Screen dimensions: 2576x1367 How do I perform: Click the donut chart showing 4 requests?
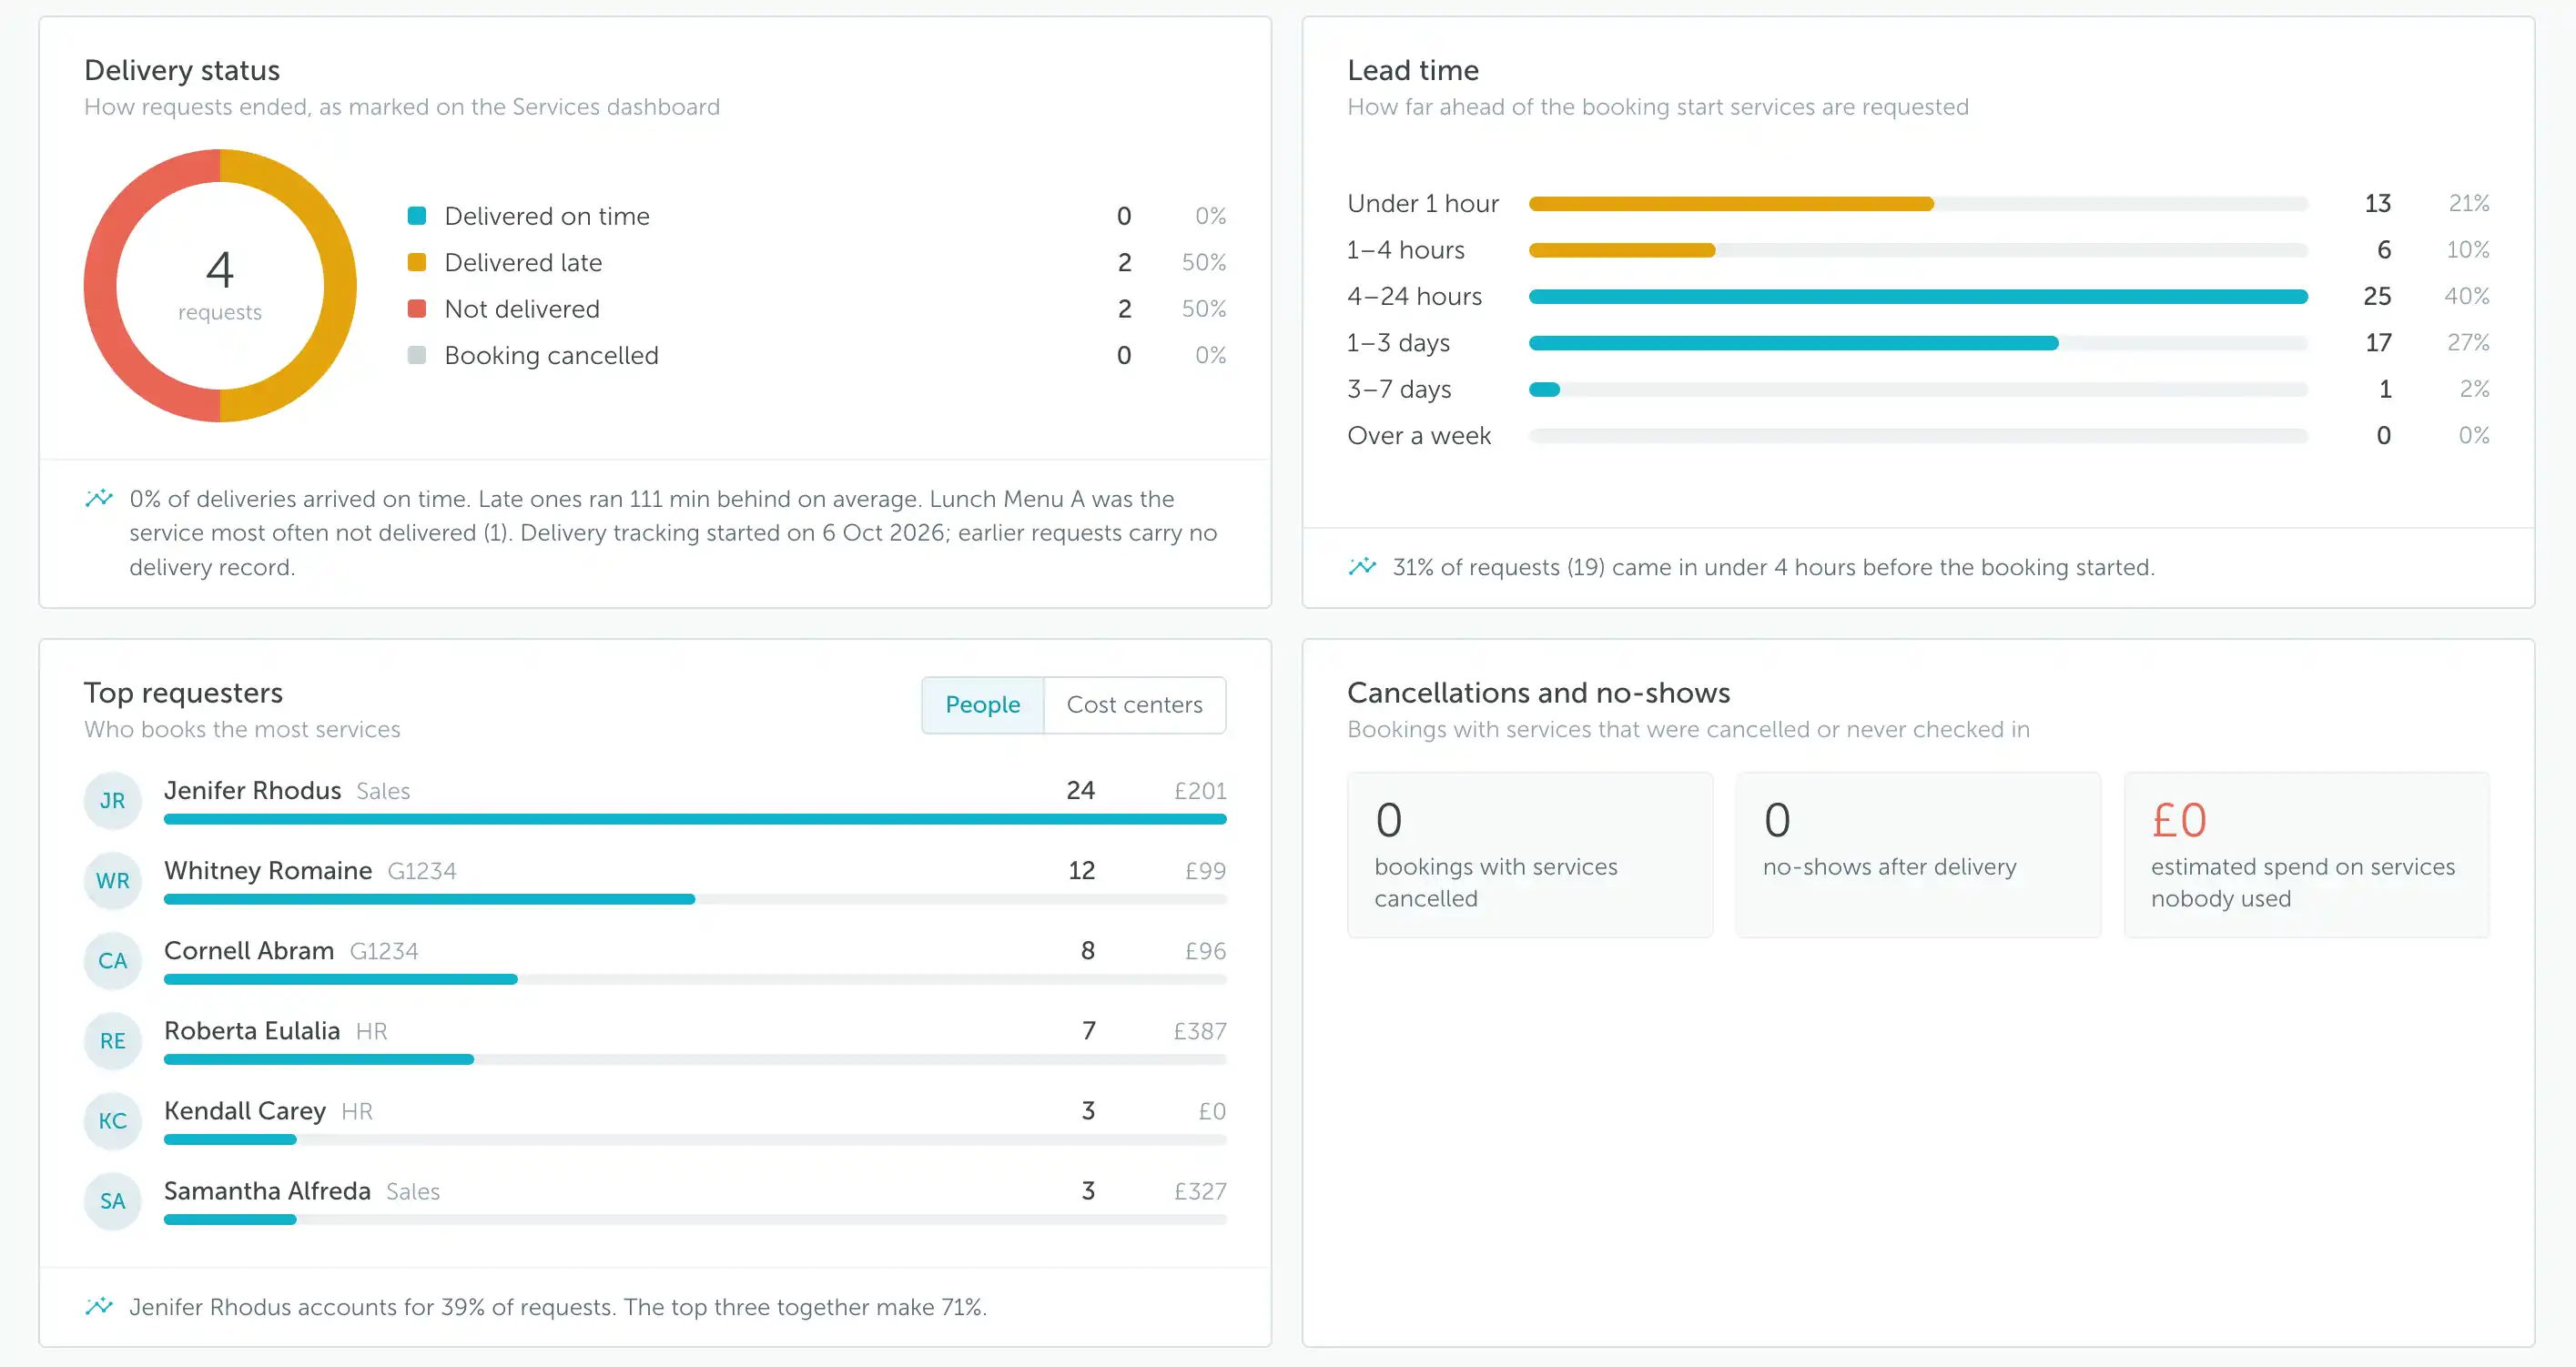pos(220,286)
